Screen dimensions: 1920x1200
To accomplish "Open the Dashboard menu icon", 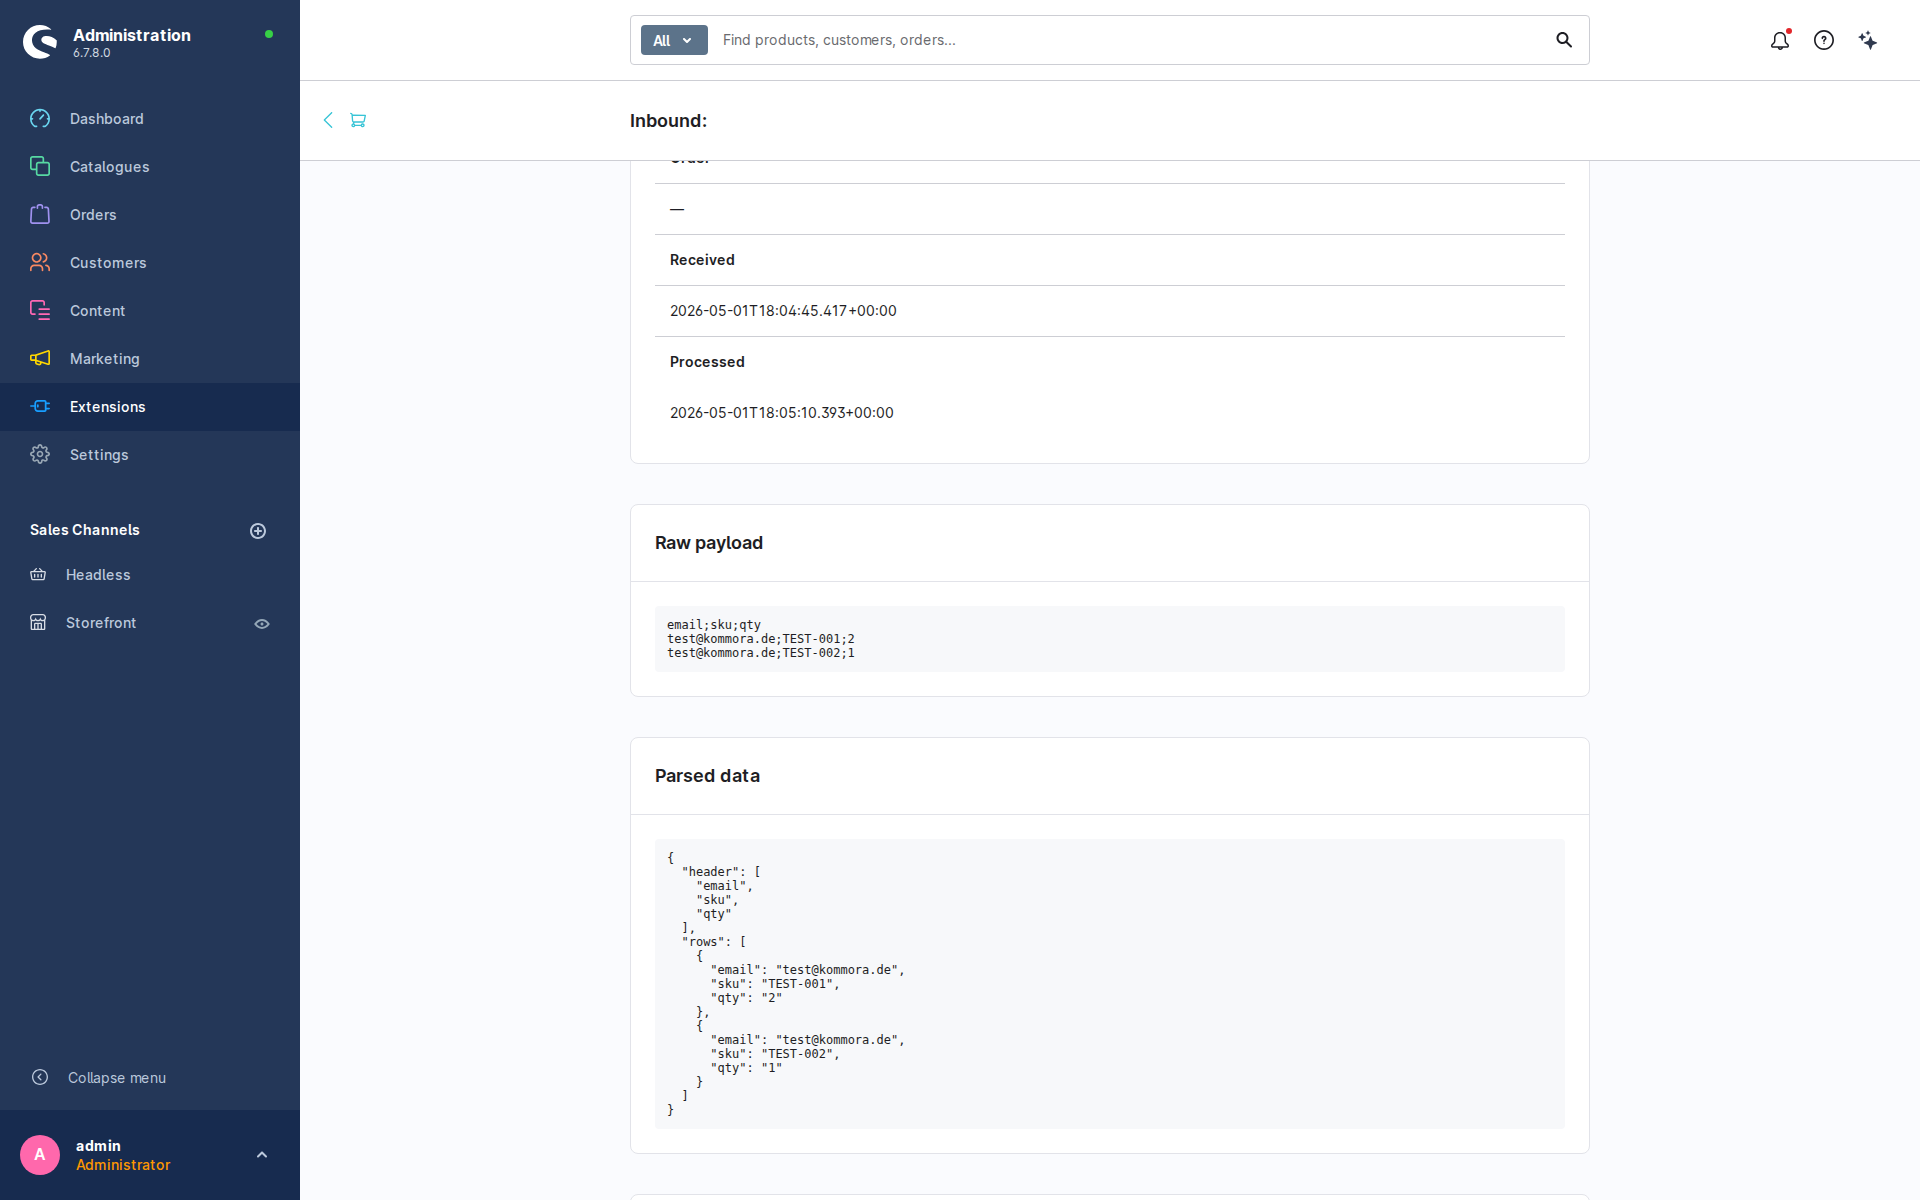I will coord(40,119).
